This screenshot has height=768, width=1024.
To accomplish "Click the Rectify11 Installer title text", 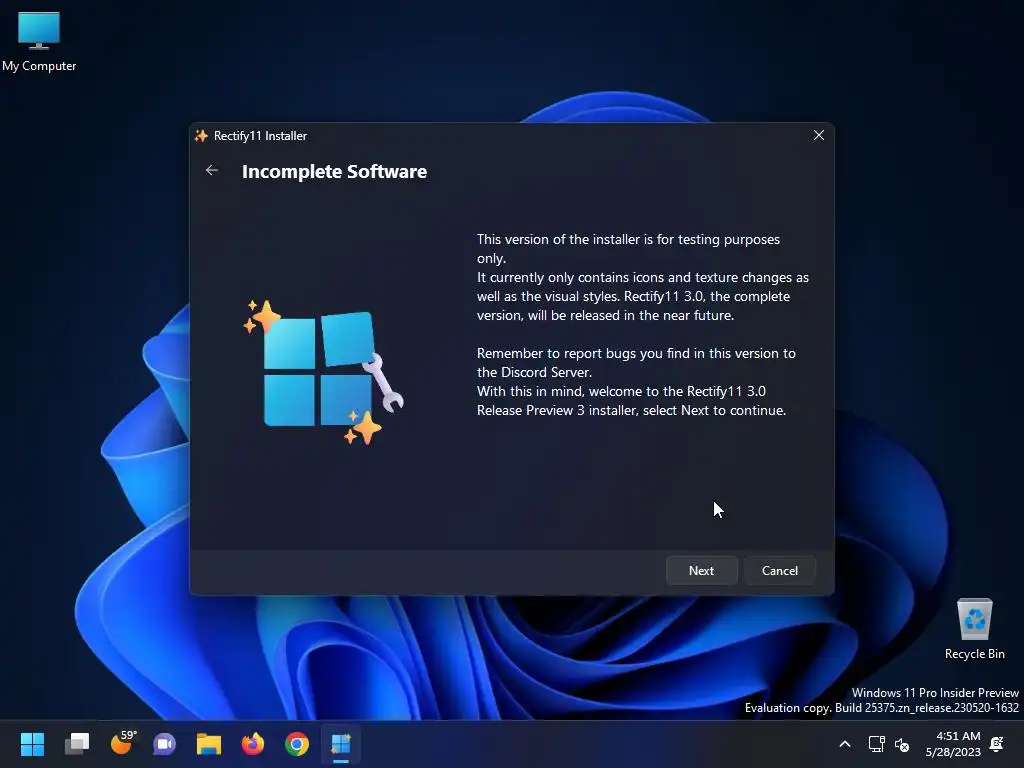I will 260,136.
